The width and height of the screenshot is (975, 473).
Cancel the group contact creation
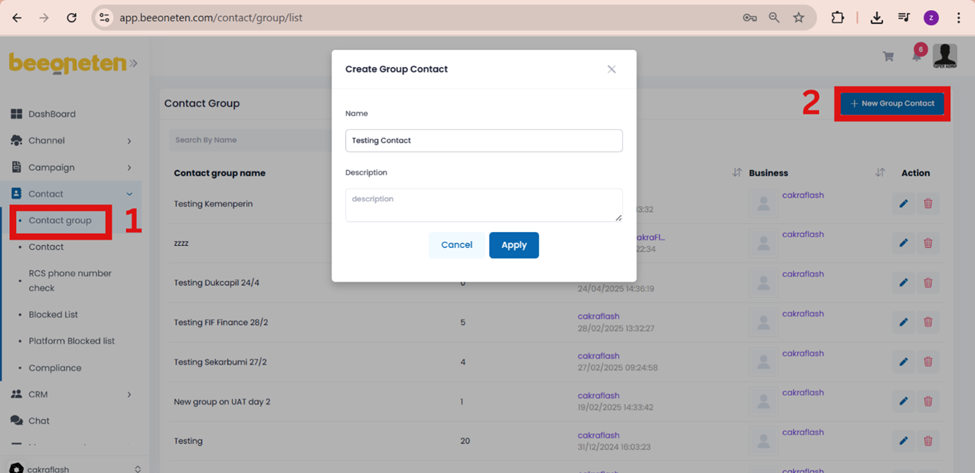(x=456, y=245)
